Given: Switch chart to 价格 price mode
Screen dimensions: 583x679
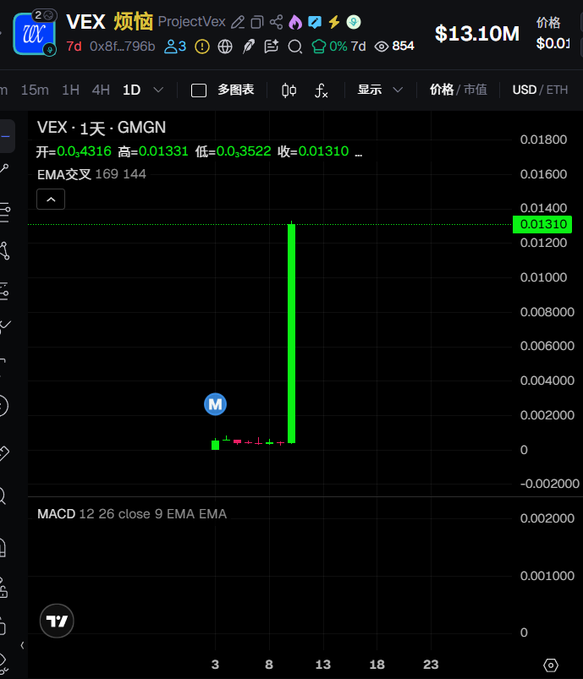Looking at the screenshot, I should [441, 90].
